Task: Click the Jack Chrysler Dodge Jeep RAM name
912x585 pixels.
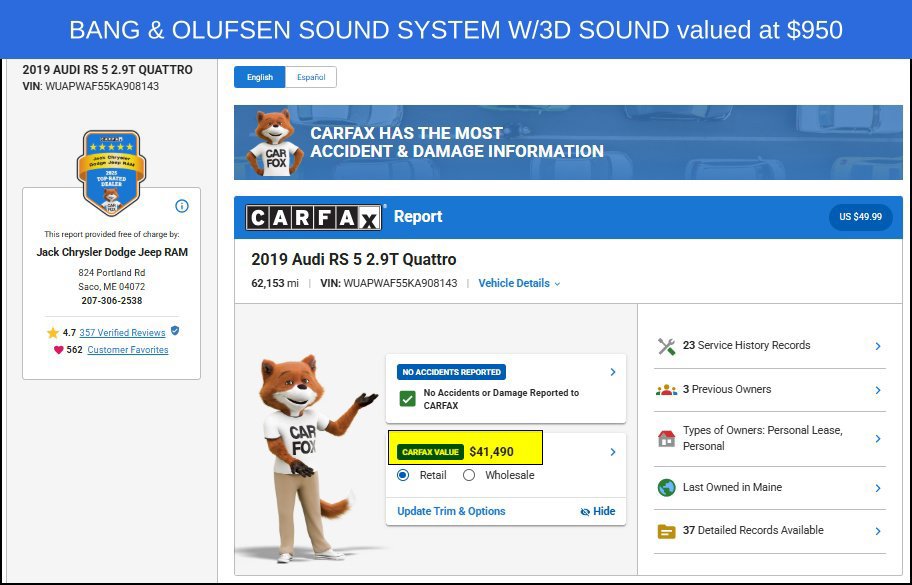Action: tap(112, 252)
